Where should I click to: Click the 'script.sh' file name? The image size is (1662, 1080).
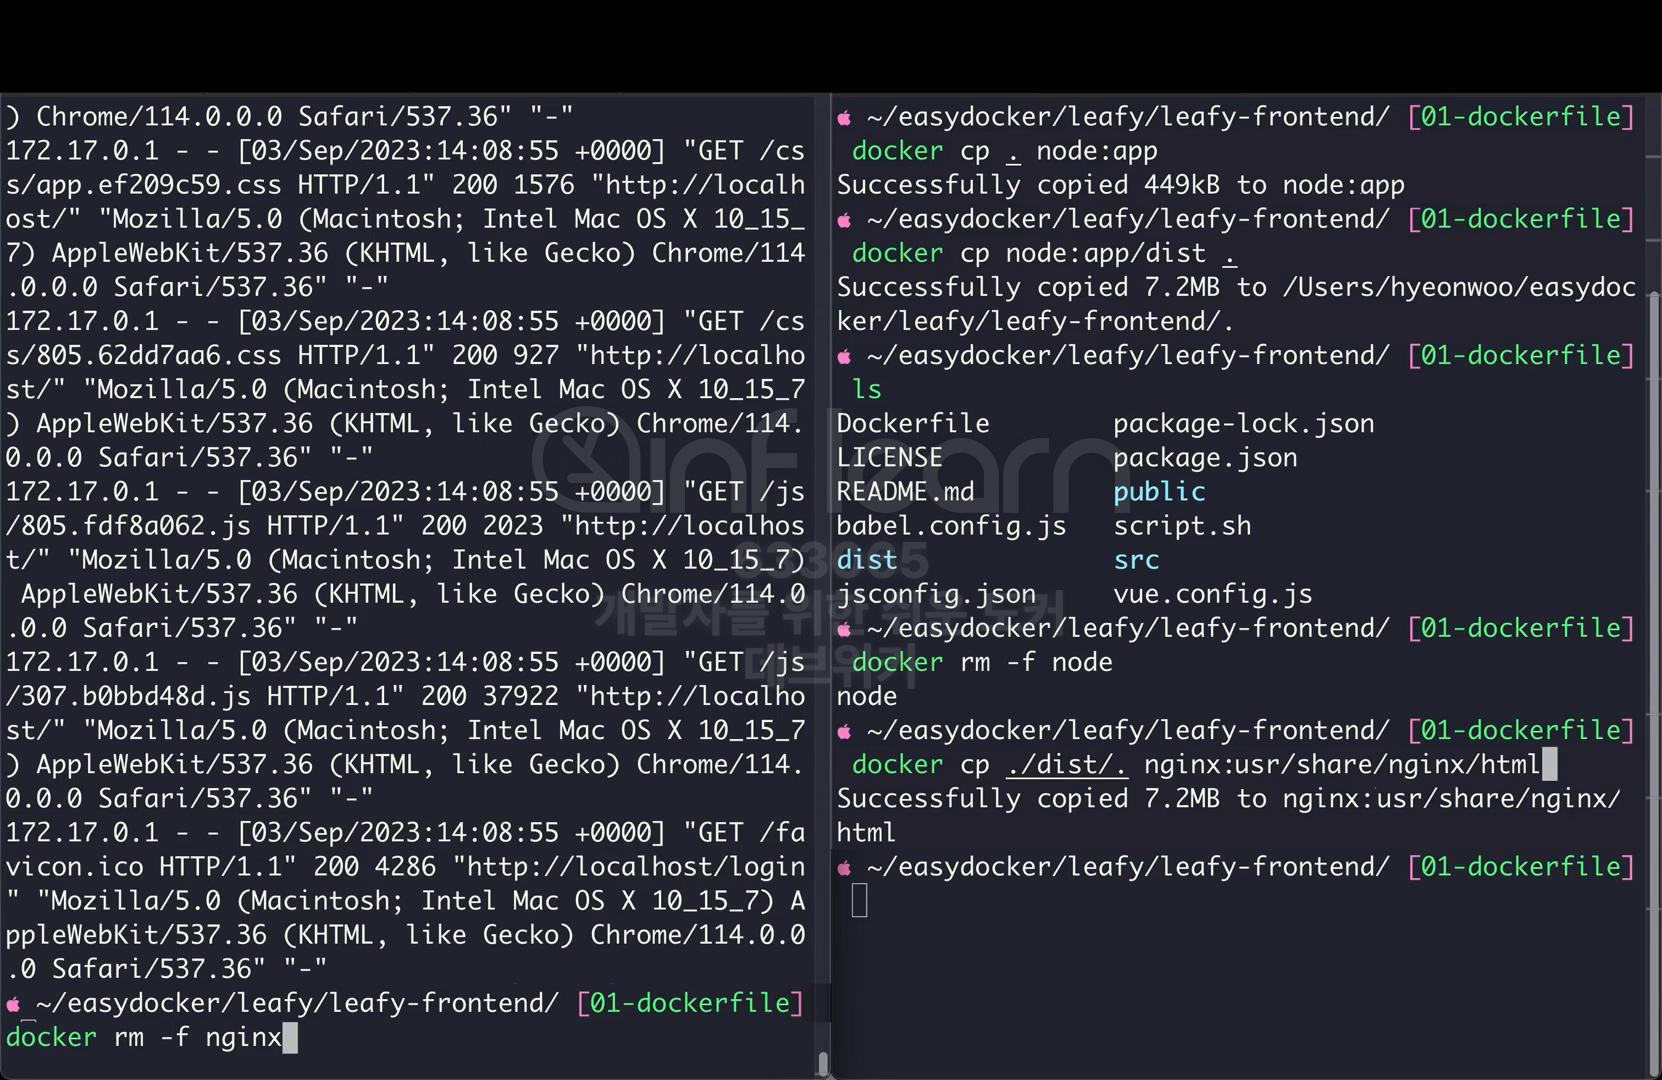[1182, 526]
